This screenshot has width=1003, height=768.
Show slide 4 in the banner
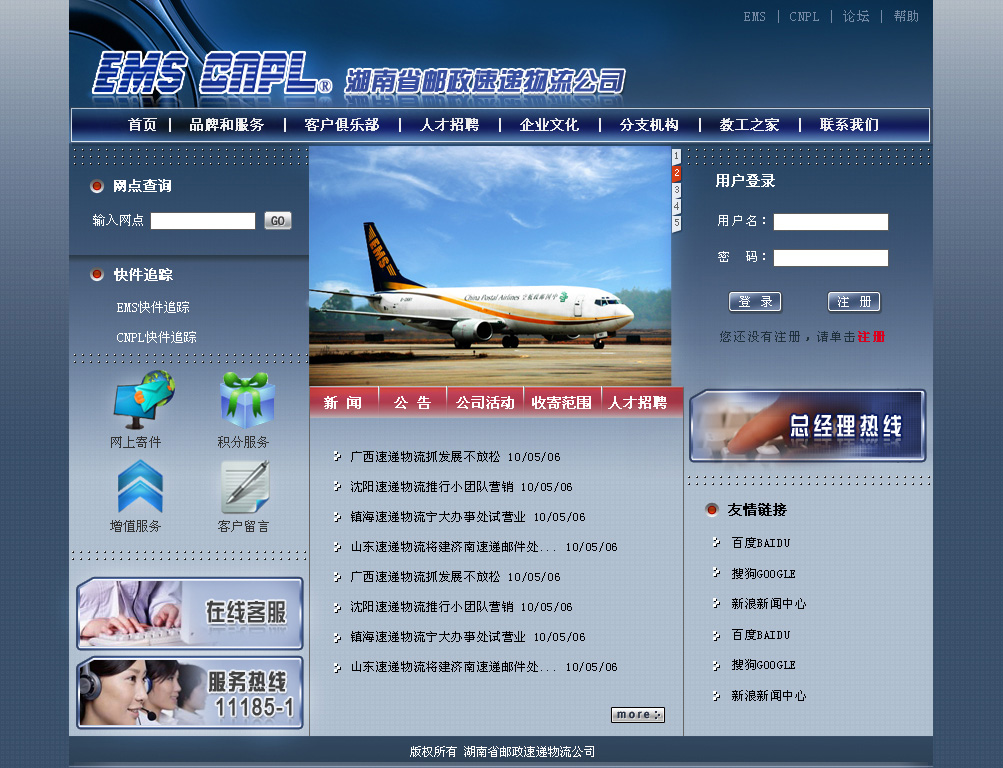pos(676,206)
